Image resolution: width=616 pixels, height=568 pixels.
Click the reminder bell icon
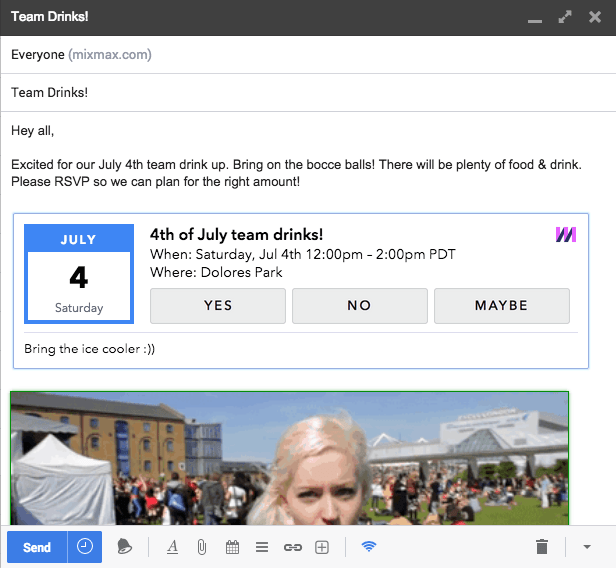tap(125, 547)
